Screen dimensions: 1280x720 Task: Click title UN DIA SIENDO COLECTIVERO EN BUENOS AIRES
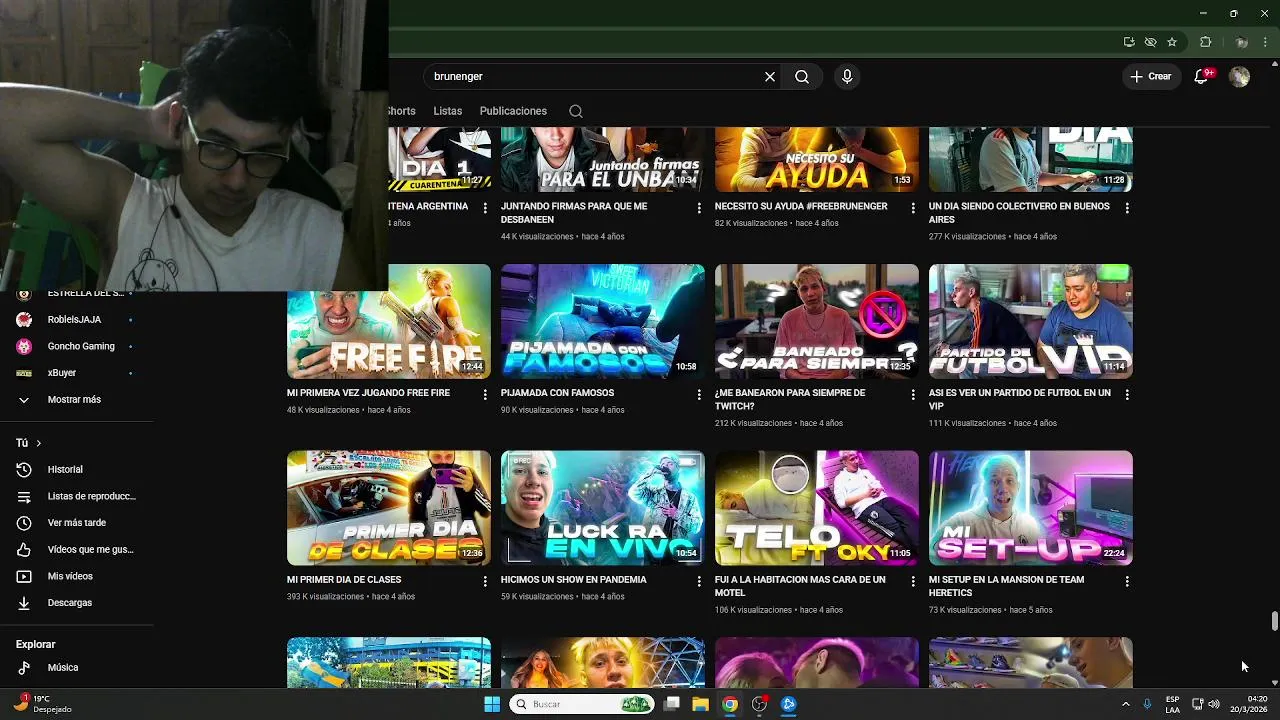click(x=1019, y=213)
